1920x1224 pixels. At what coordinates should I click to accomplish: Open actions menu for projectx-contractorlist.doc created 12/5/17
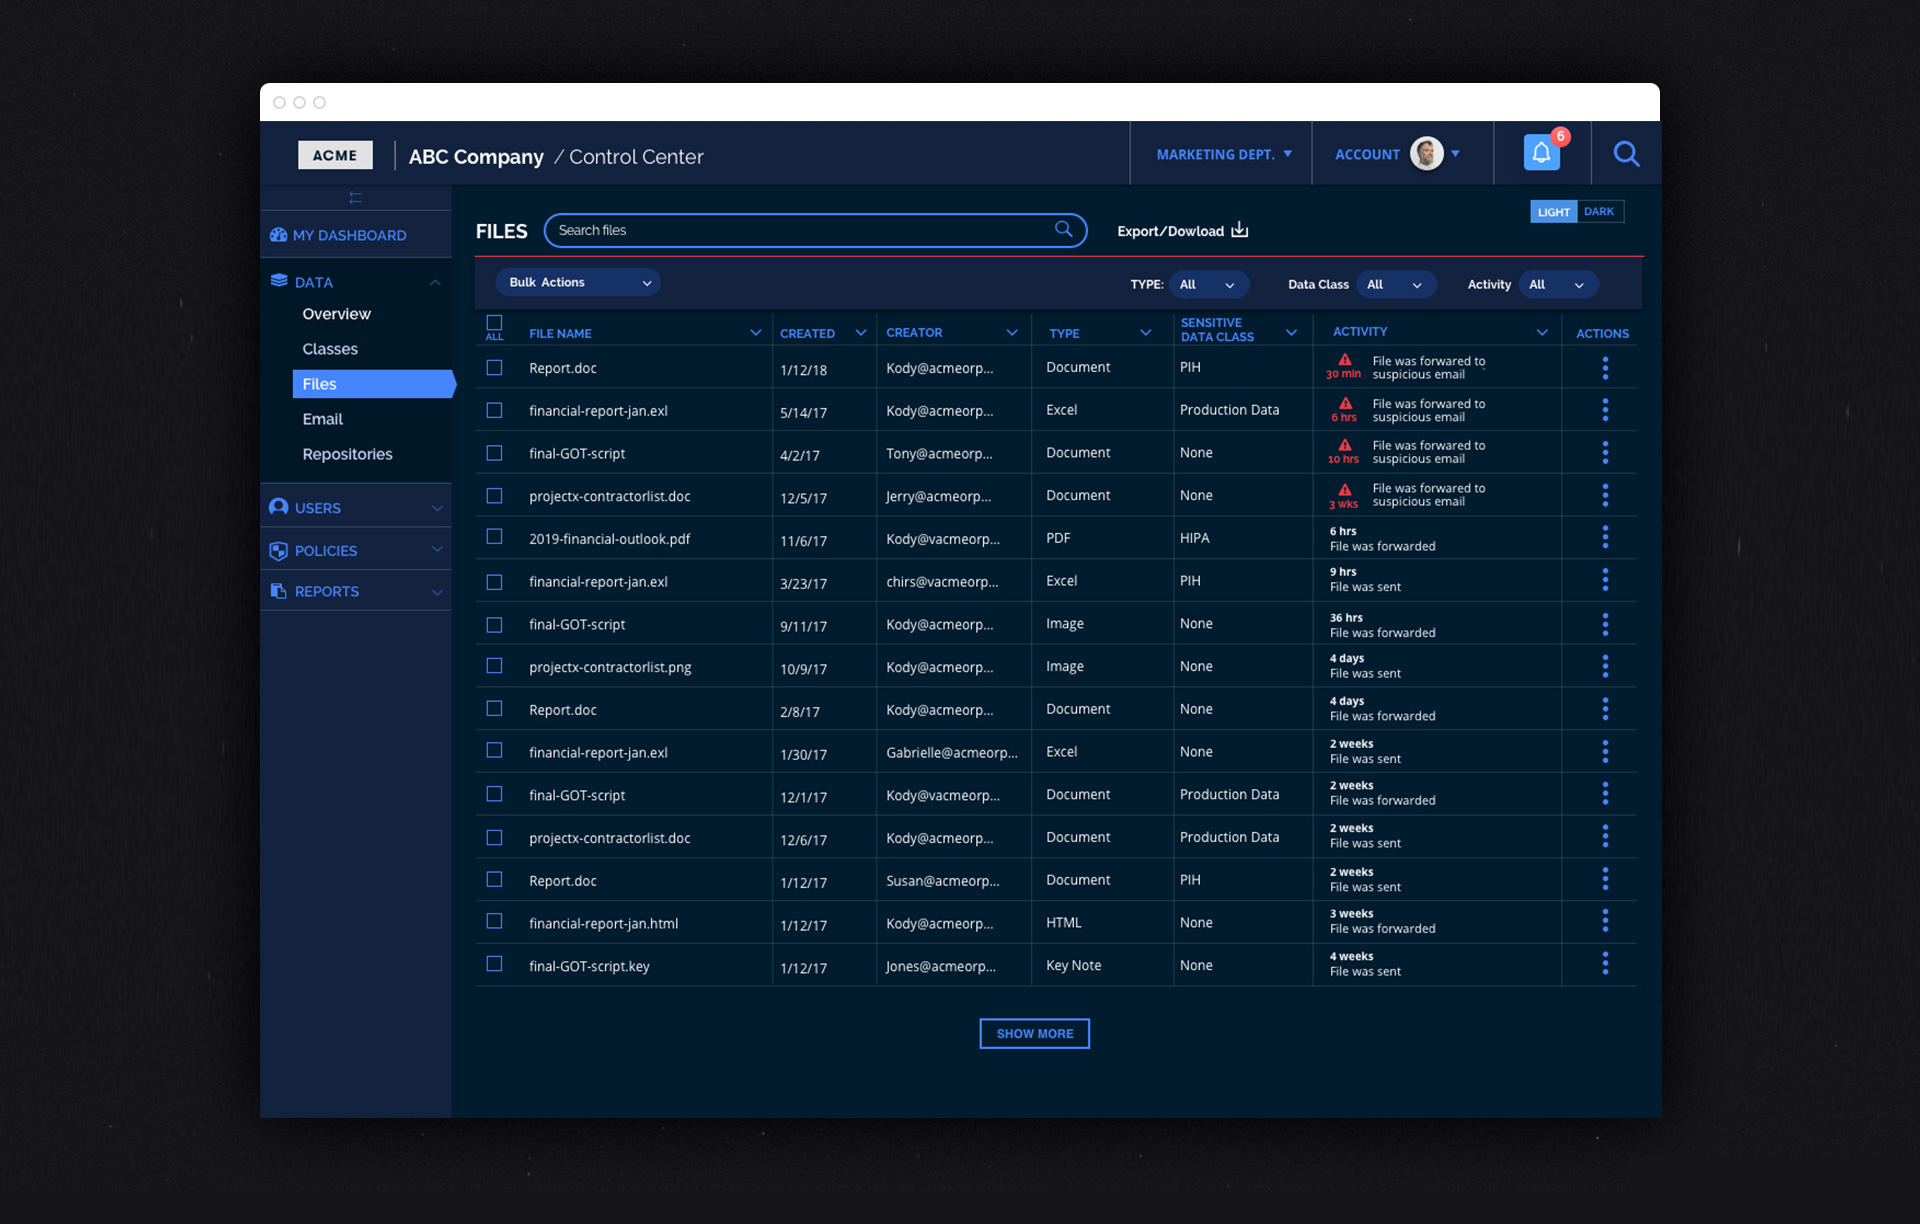coord(1605,495)
